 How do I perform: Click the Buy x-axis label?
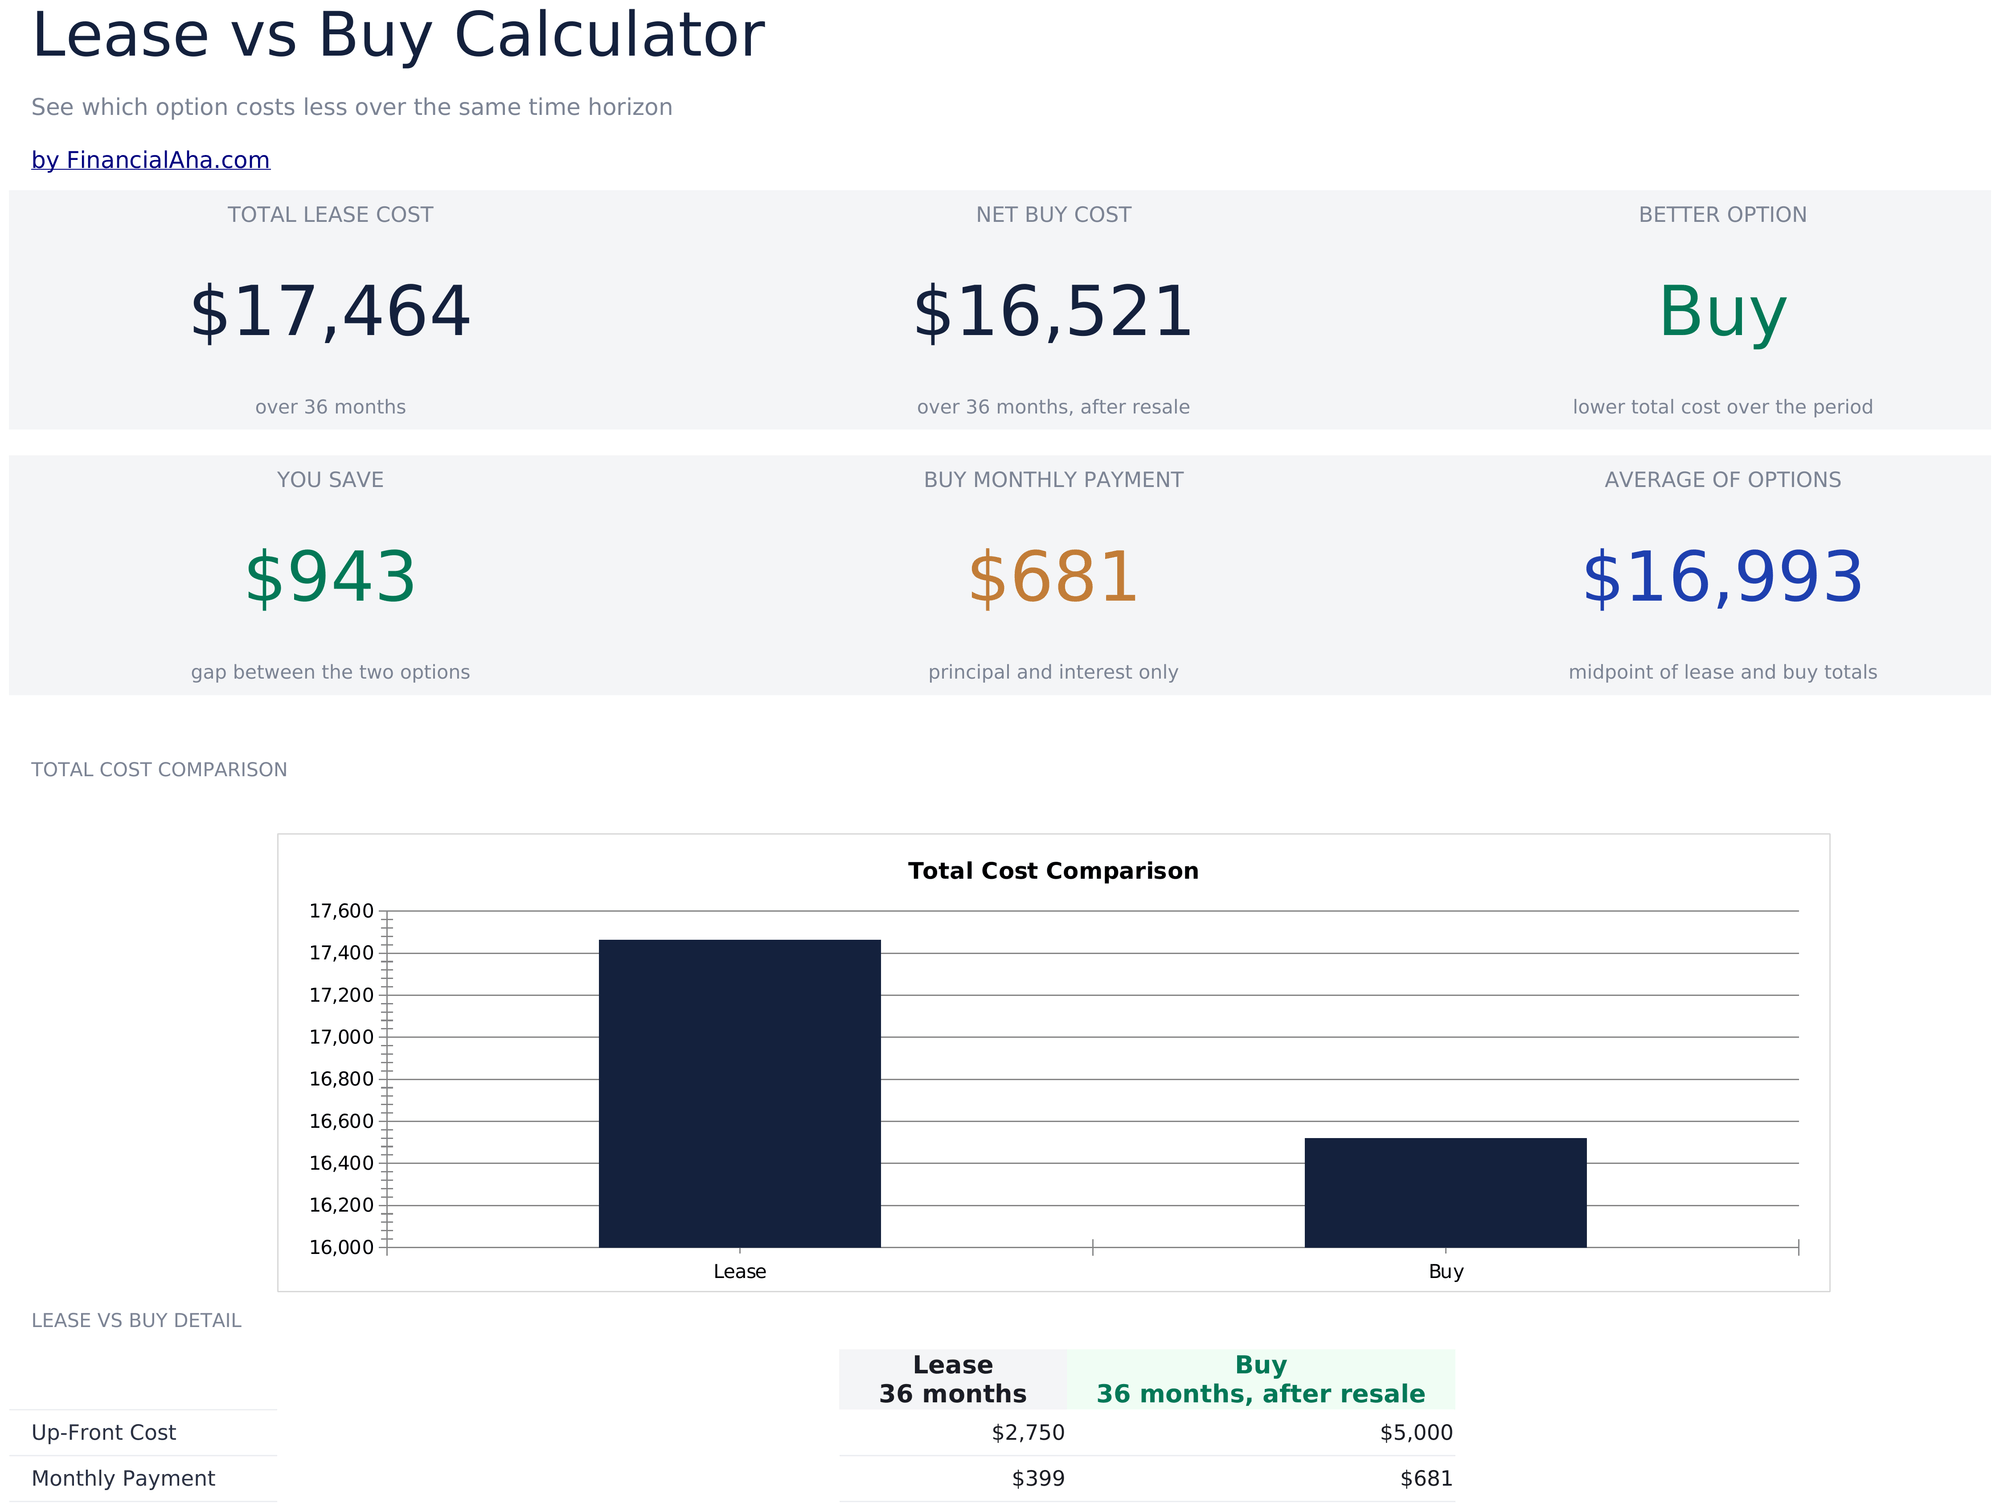point(1445,1272)
